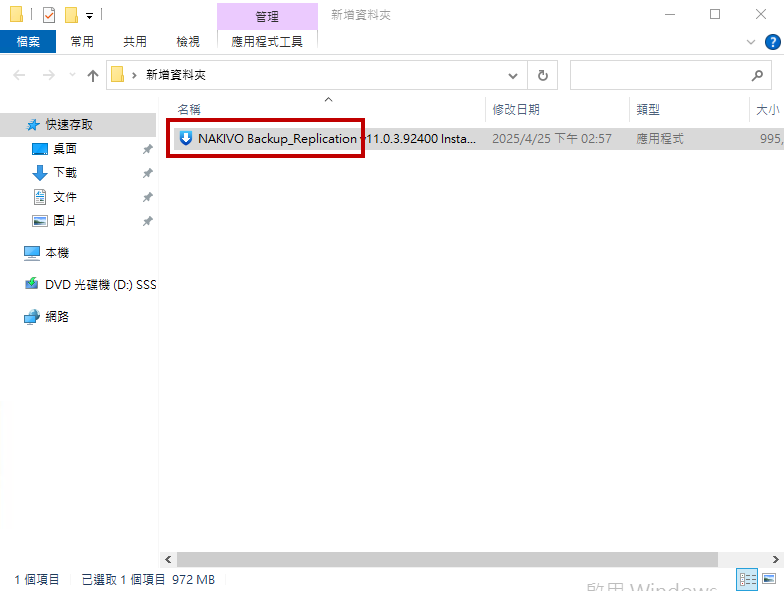
Task: Click the magnifier search icon
Action: coord(757,76)
